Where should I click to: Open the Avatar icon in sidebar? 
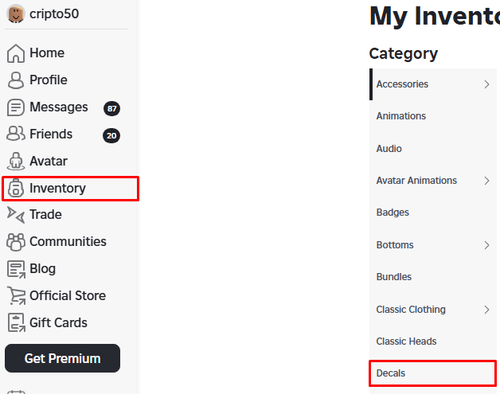tap(16, 161)
